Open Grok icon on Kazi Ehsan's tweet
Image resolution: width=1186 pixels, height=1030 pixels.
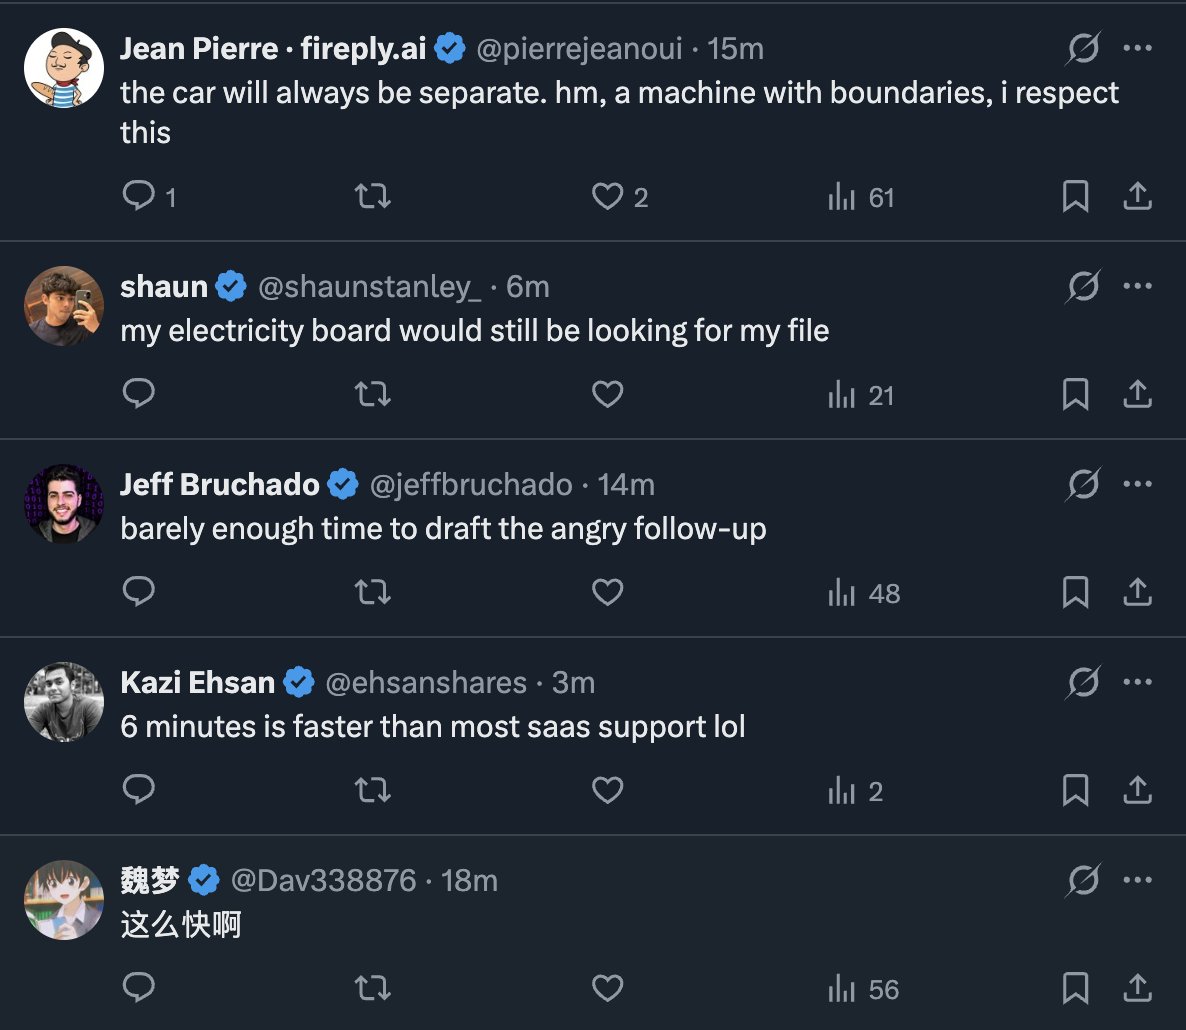(x=1083, y=682)
